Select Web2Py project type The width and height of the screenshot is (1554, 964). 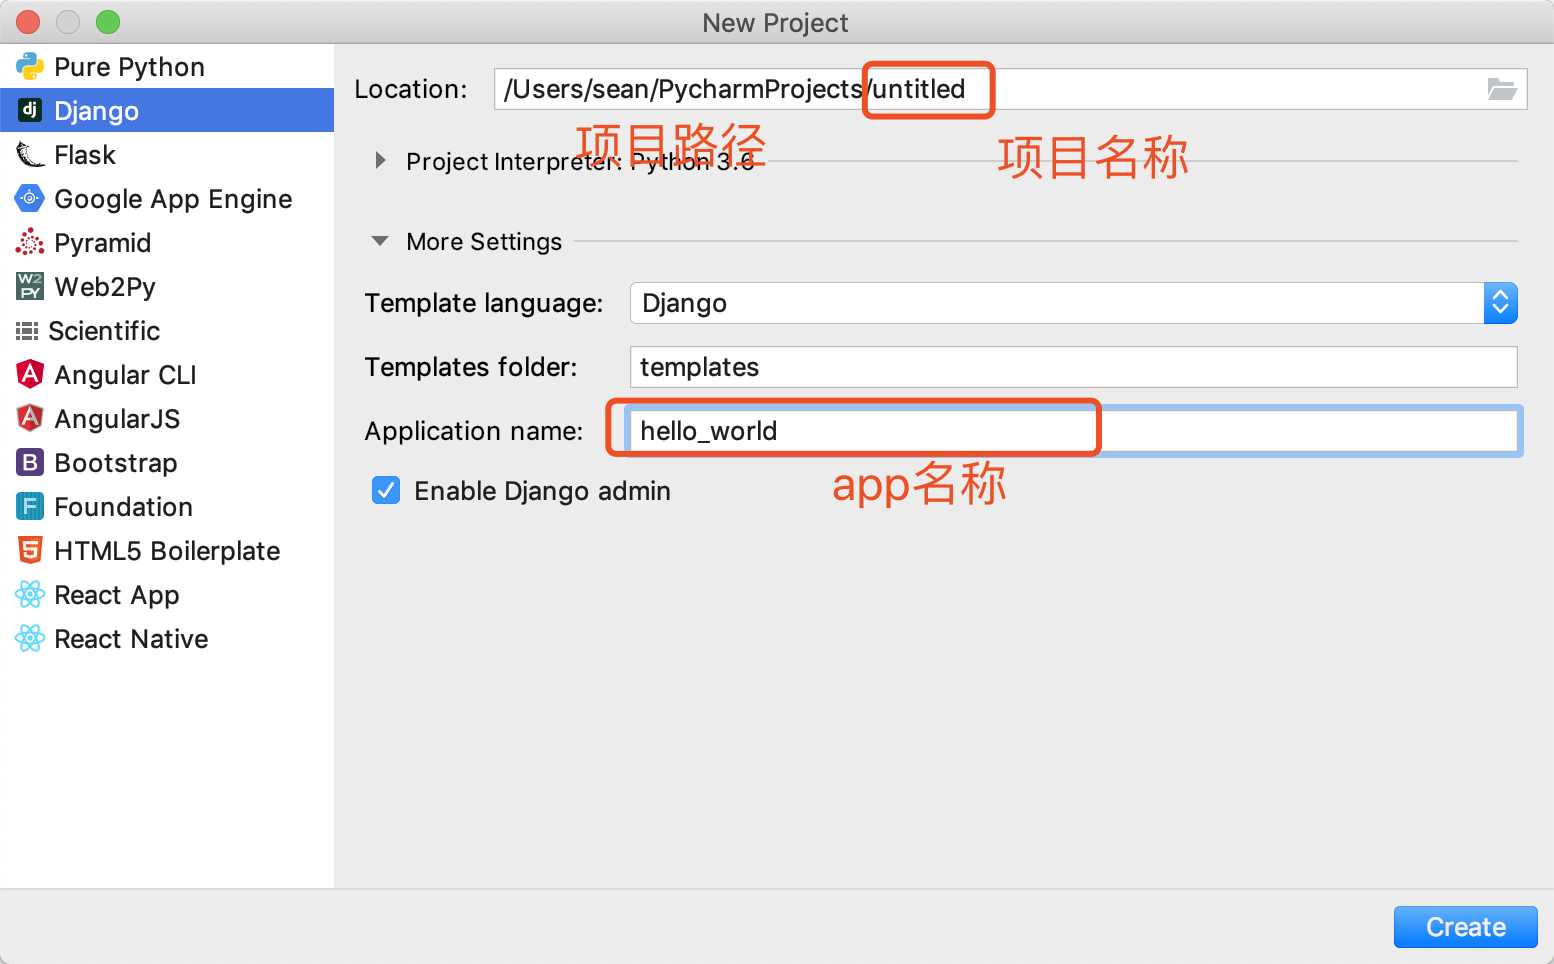(x=167, y=286)
